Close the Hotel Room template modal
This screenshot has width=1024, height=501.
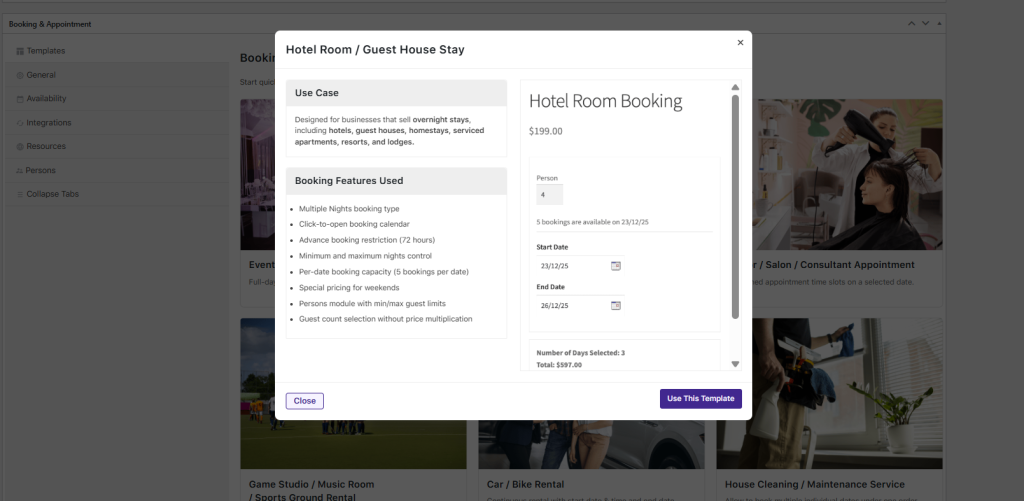pyautogui.click(x=740, y=42)
